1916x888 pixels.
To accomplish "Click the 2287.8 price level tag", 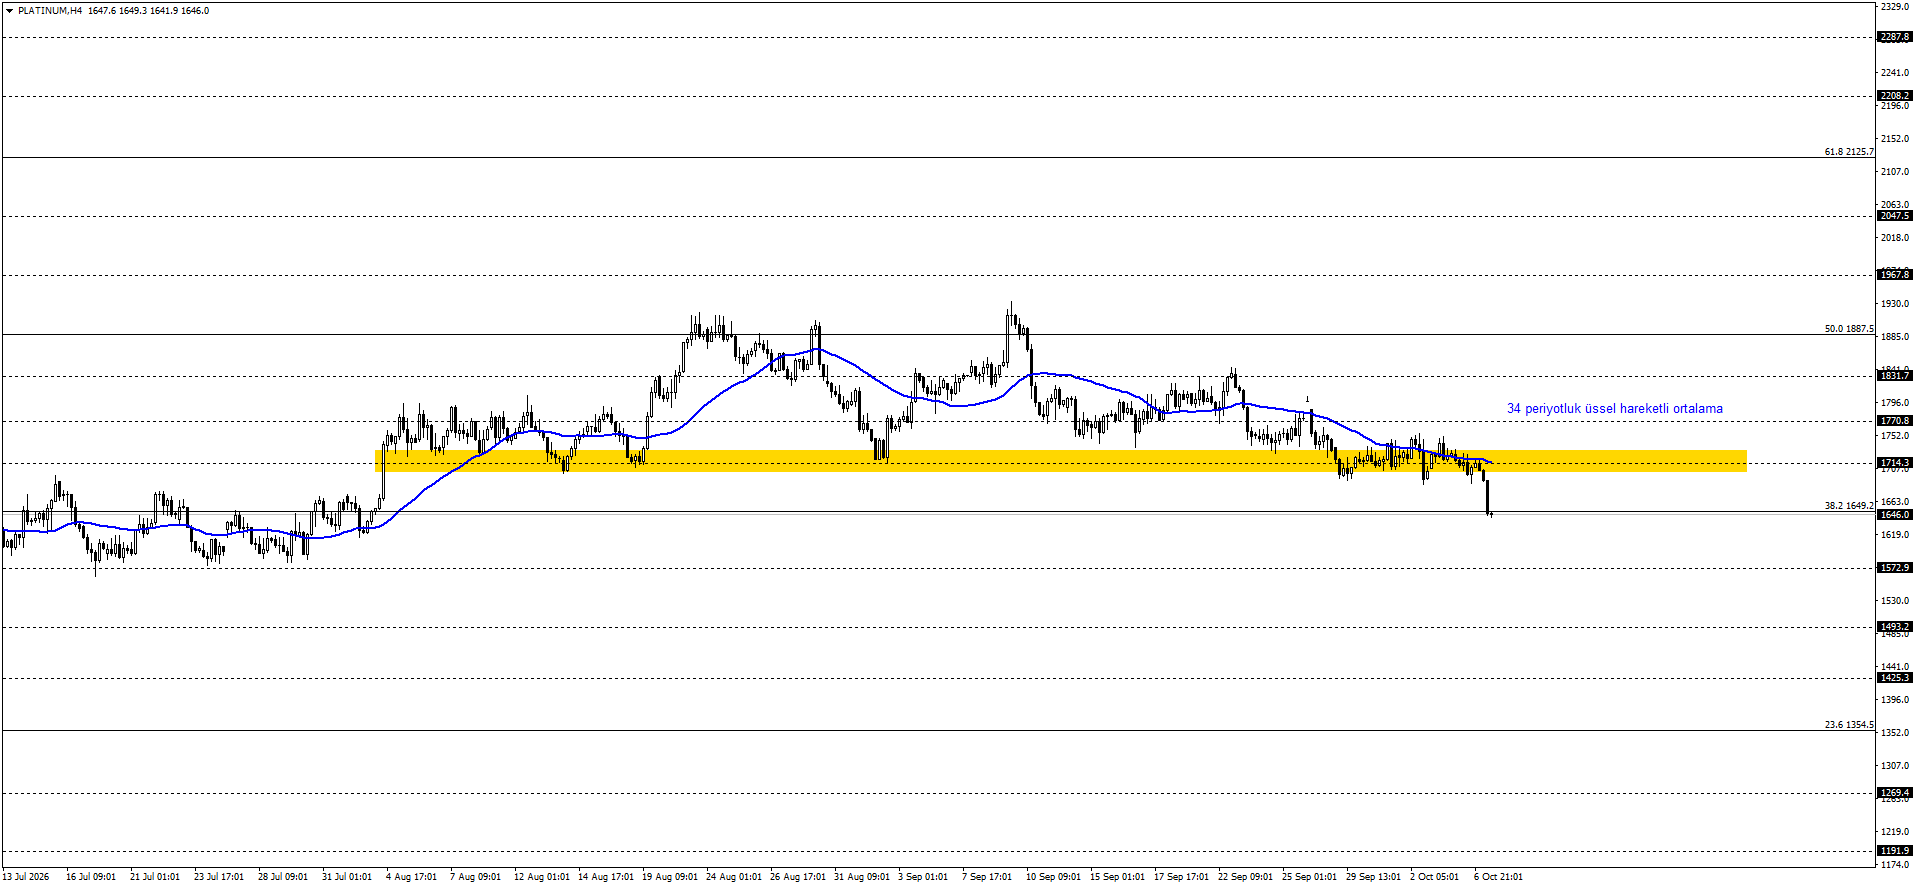I will [x=1895, y=37].
